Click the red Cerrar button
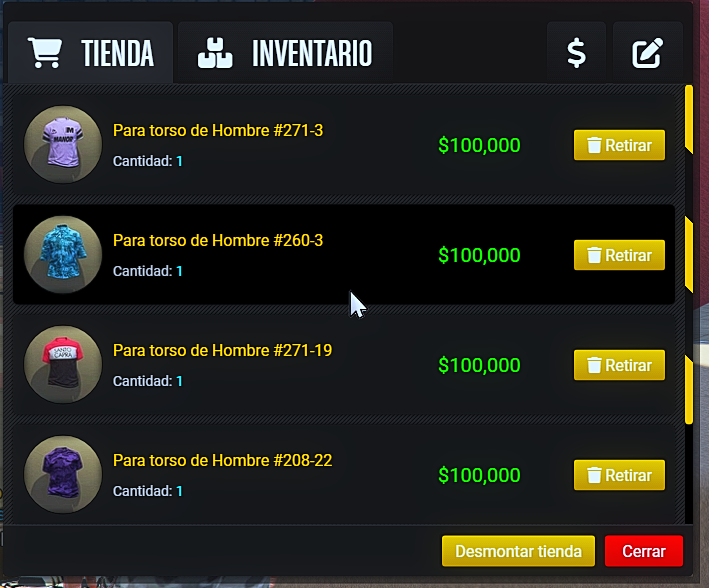Image resolution: width=709 pixels, height=588 pixels. tap(644, 551)
